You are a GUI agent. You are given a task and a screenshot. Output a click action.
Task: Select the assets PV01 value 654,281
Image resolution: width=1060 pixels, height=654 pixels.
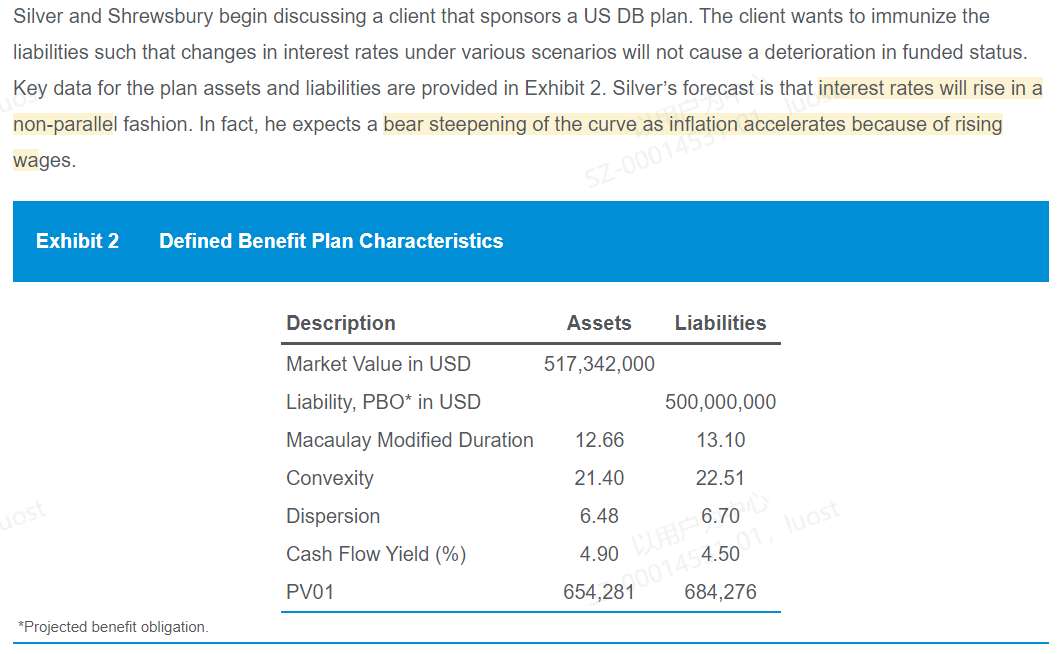pos(599,592)
